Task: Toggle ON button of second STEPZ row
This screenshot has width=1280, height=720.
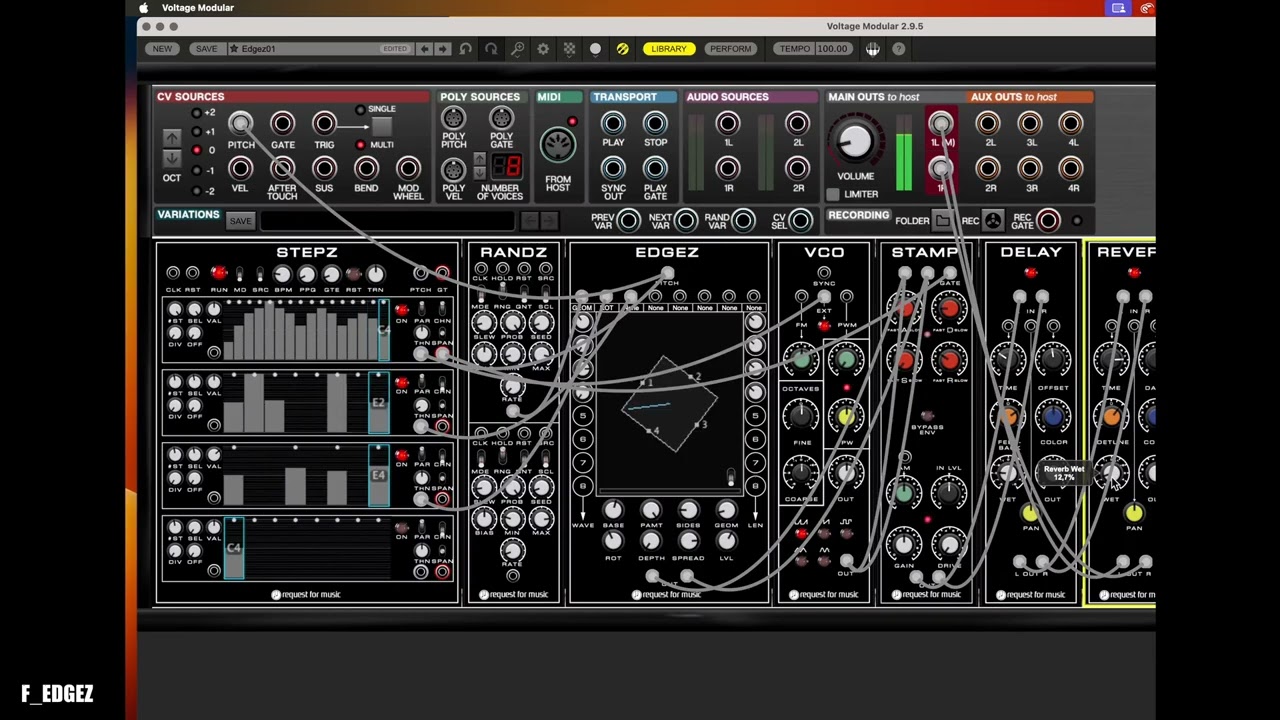Action: [402, 383]
